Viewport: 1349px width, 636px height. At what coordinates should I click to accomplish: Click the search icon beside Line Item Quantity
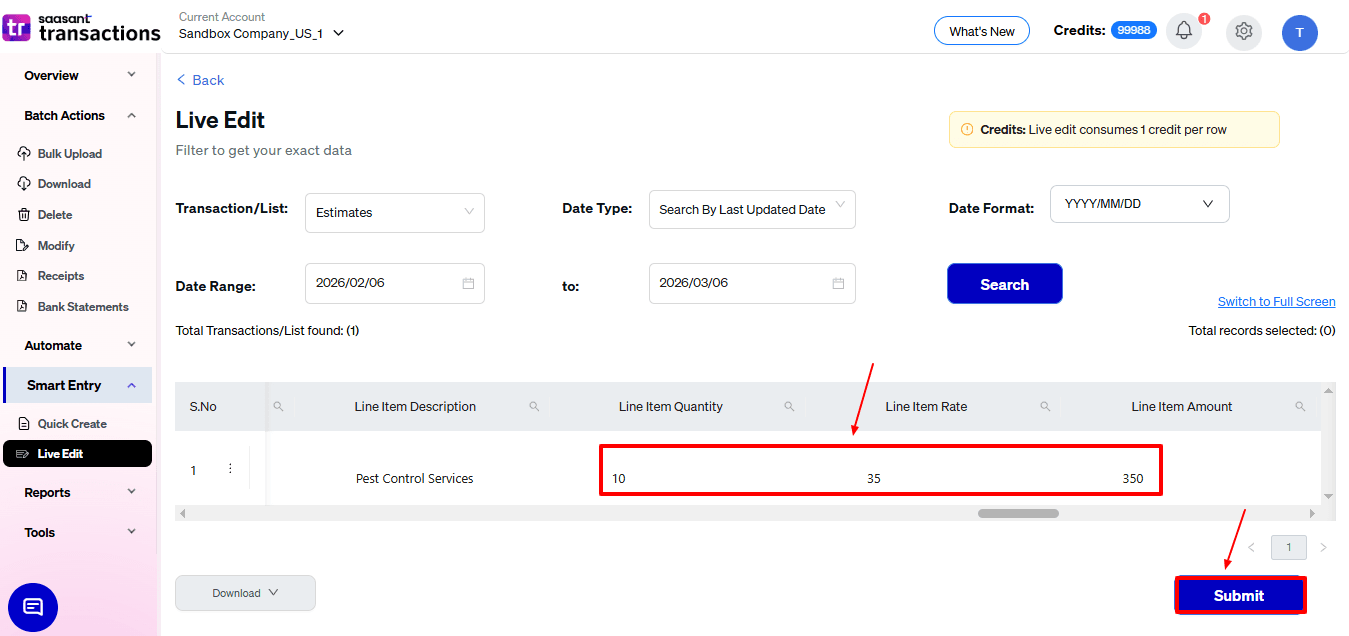[789, 407]
